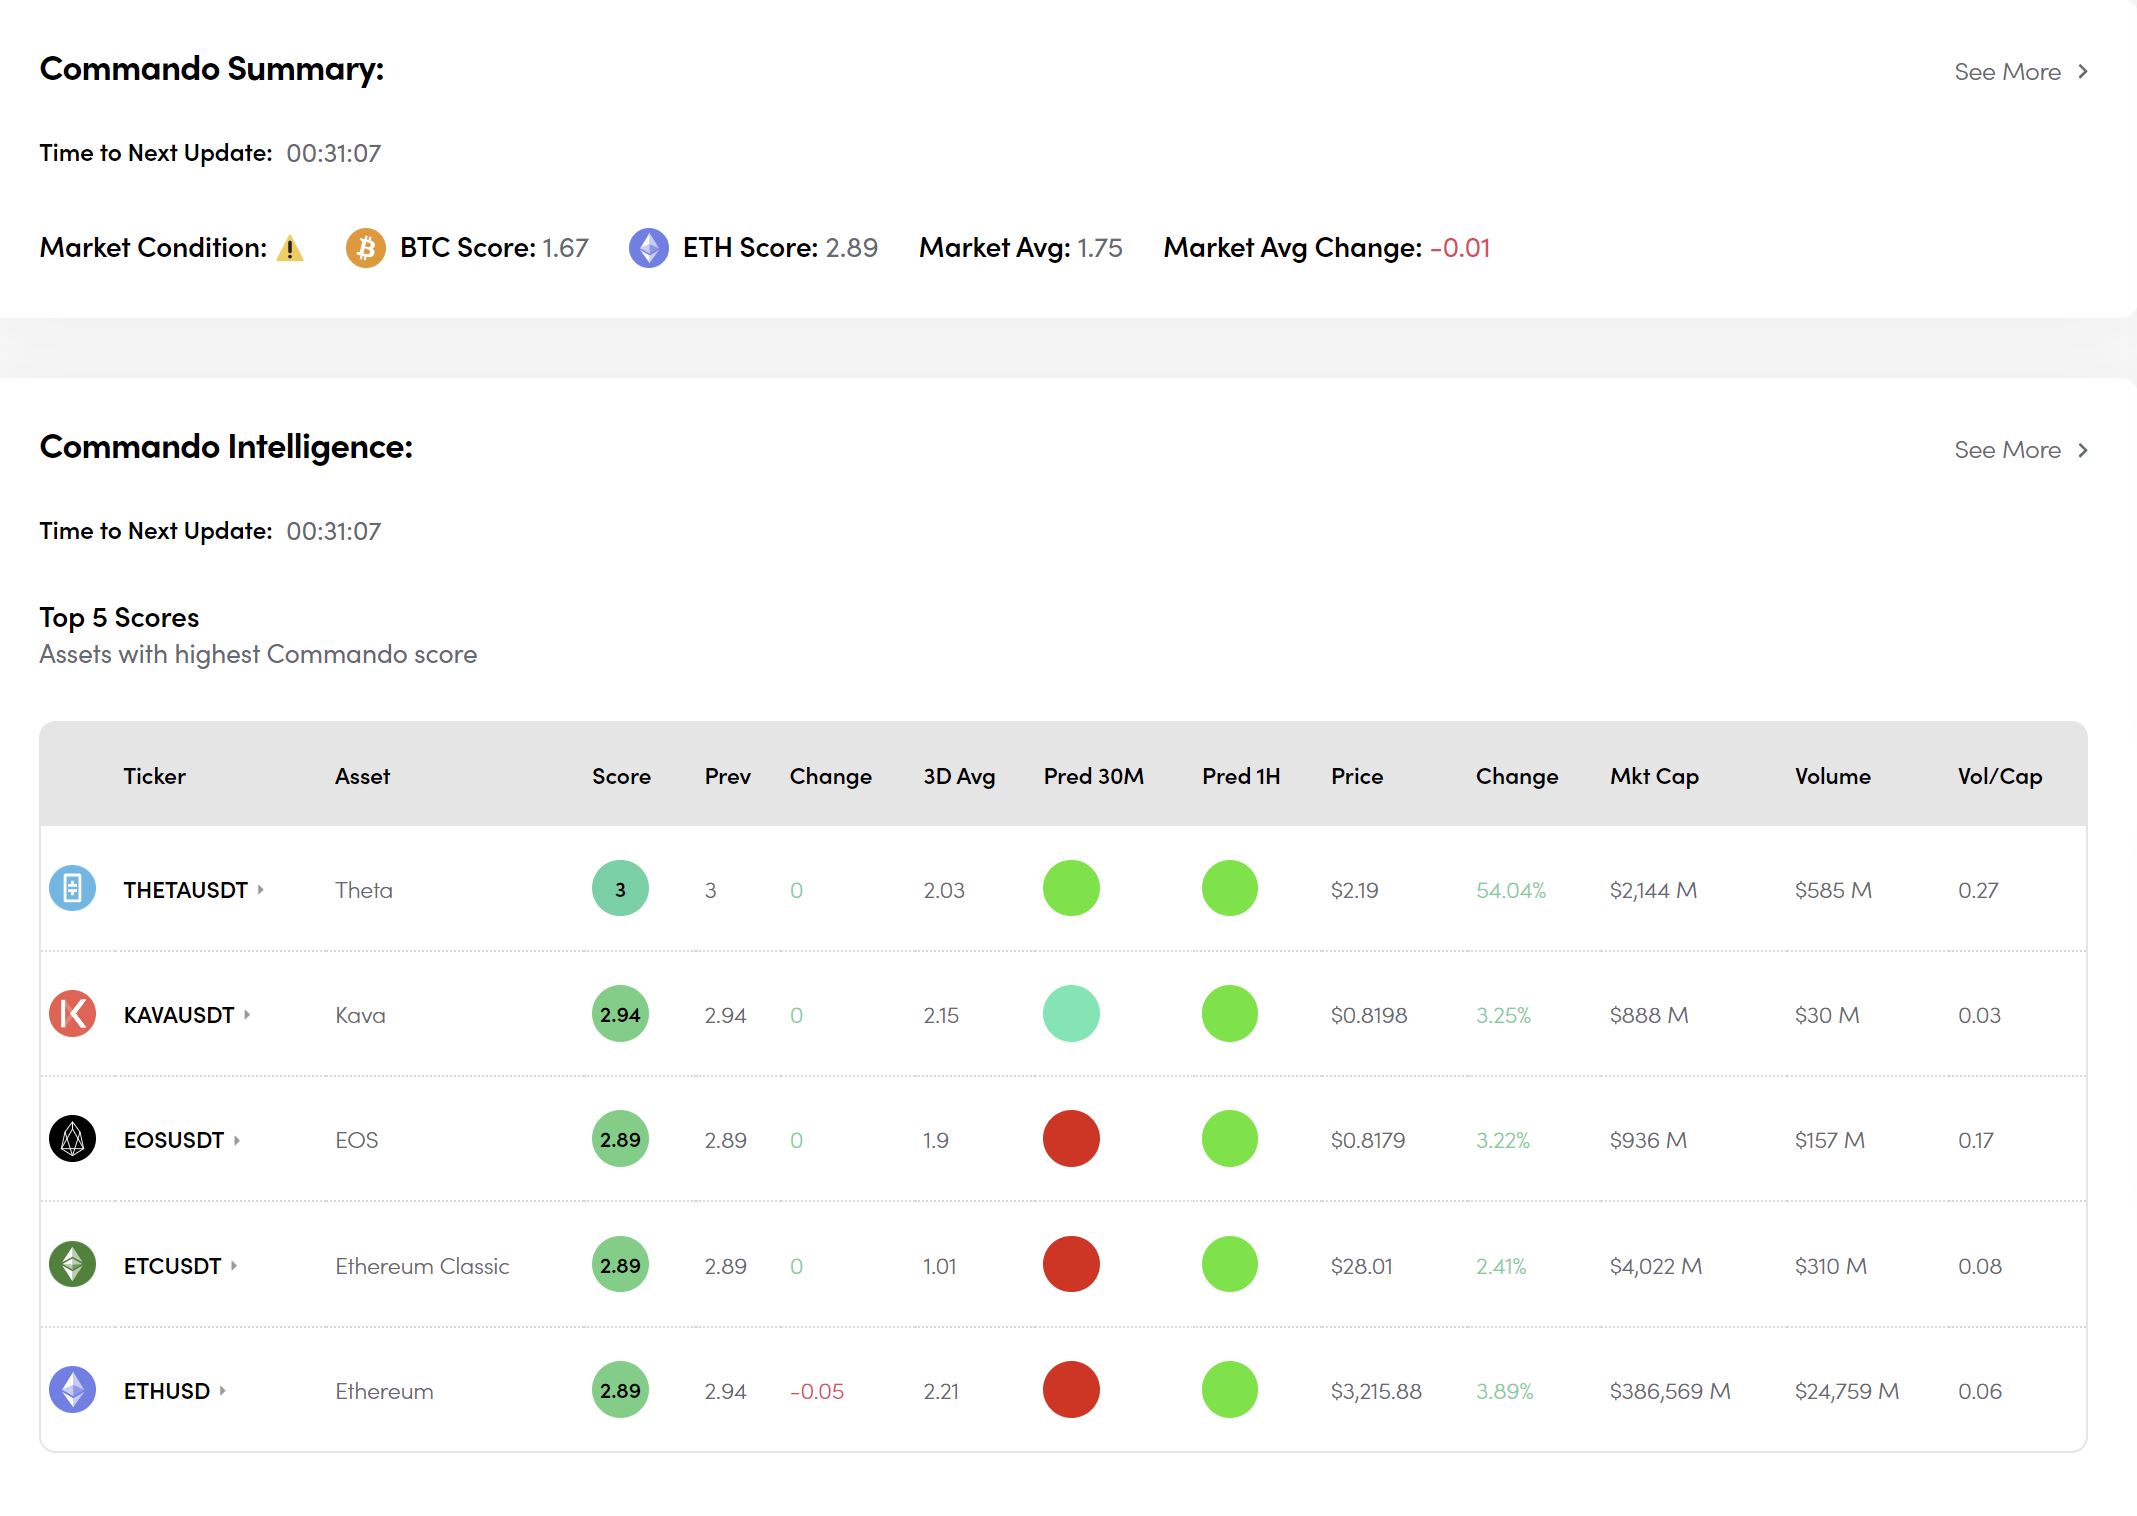Click the Ethereum Classic coin icon
Viewport: 2137px width, 1516px height.
pos(72,1264)
